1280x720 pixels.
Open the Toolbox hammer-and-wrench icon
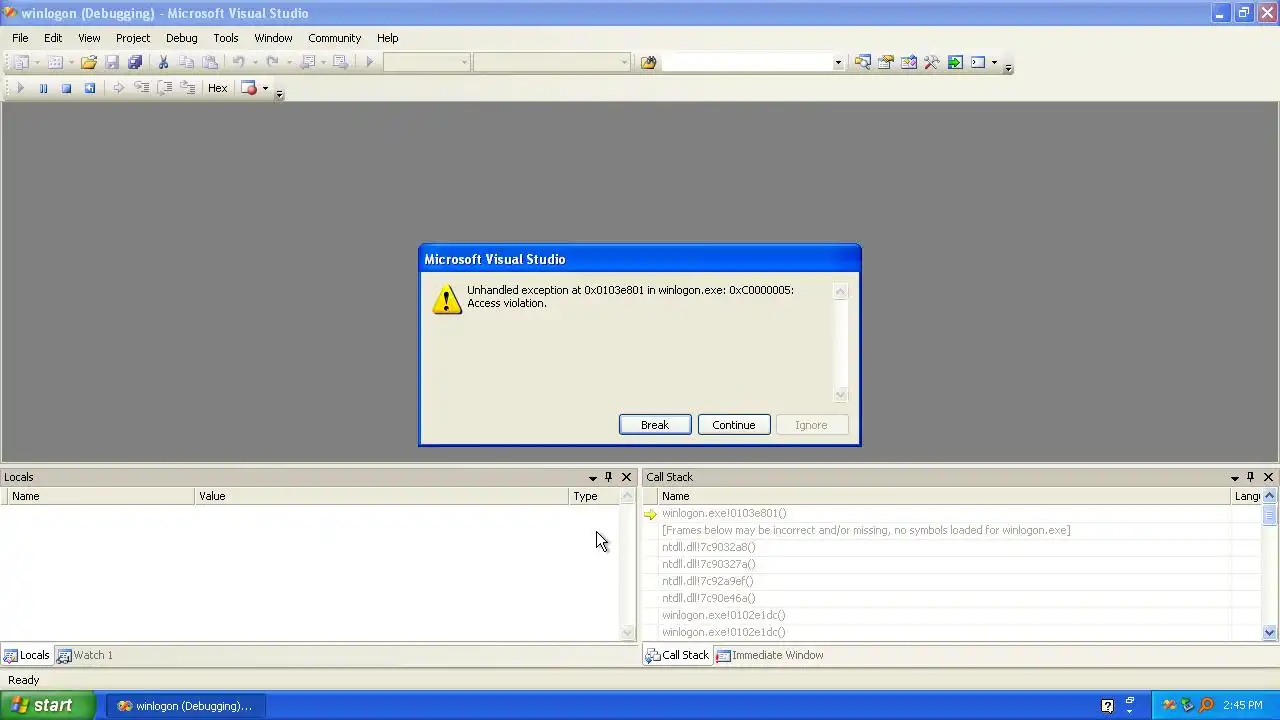(932, 62)
